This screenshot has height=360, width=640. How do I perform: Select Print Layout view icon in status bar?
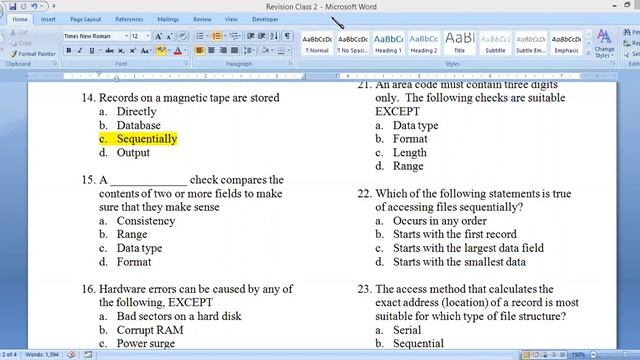pos(527,355)
